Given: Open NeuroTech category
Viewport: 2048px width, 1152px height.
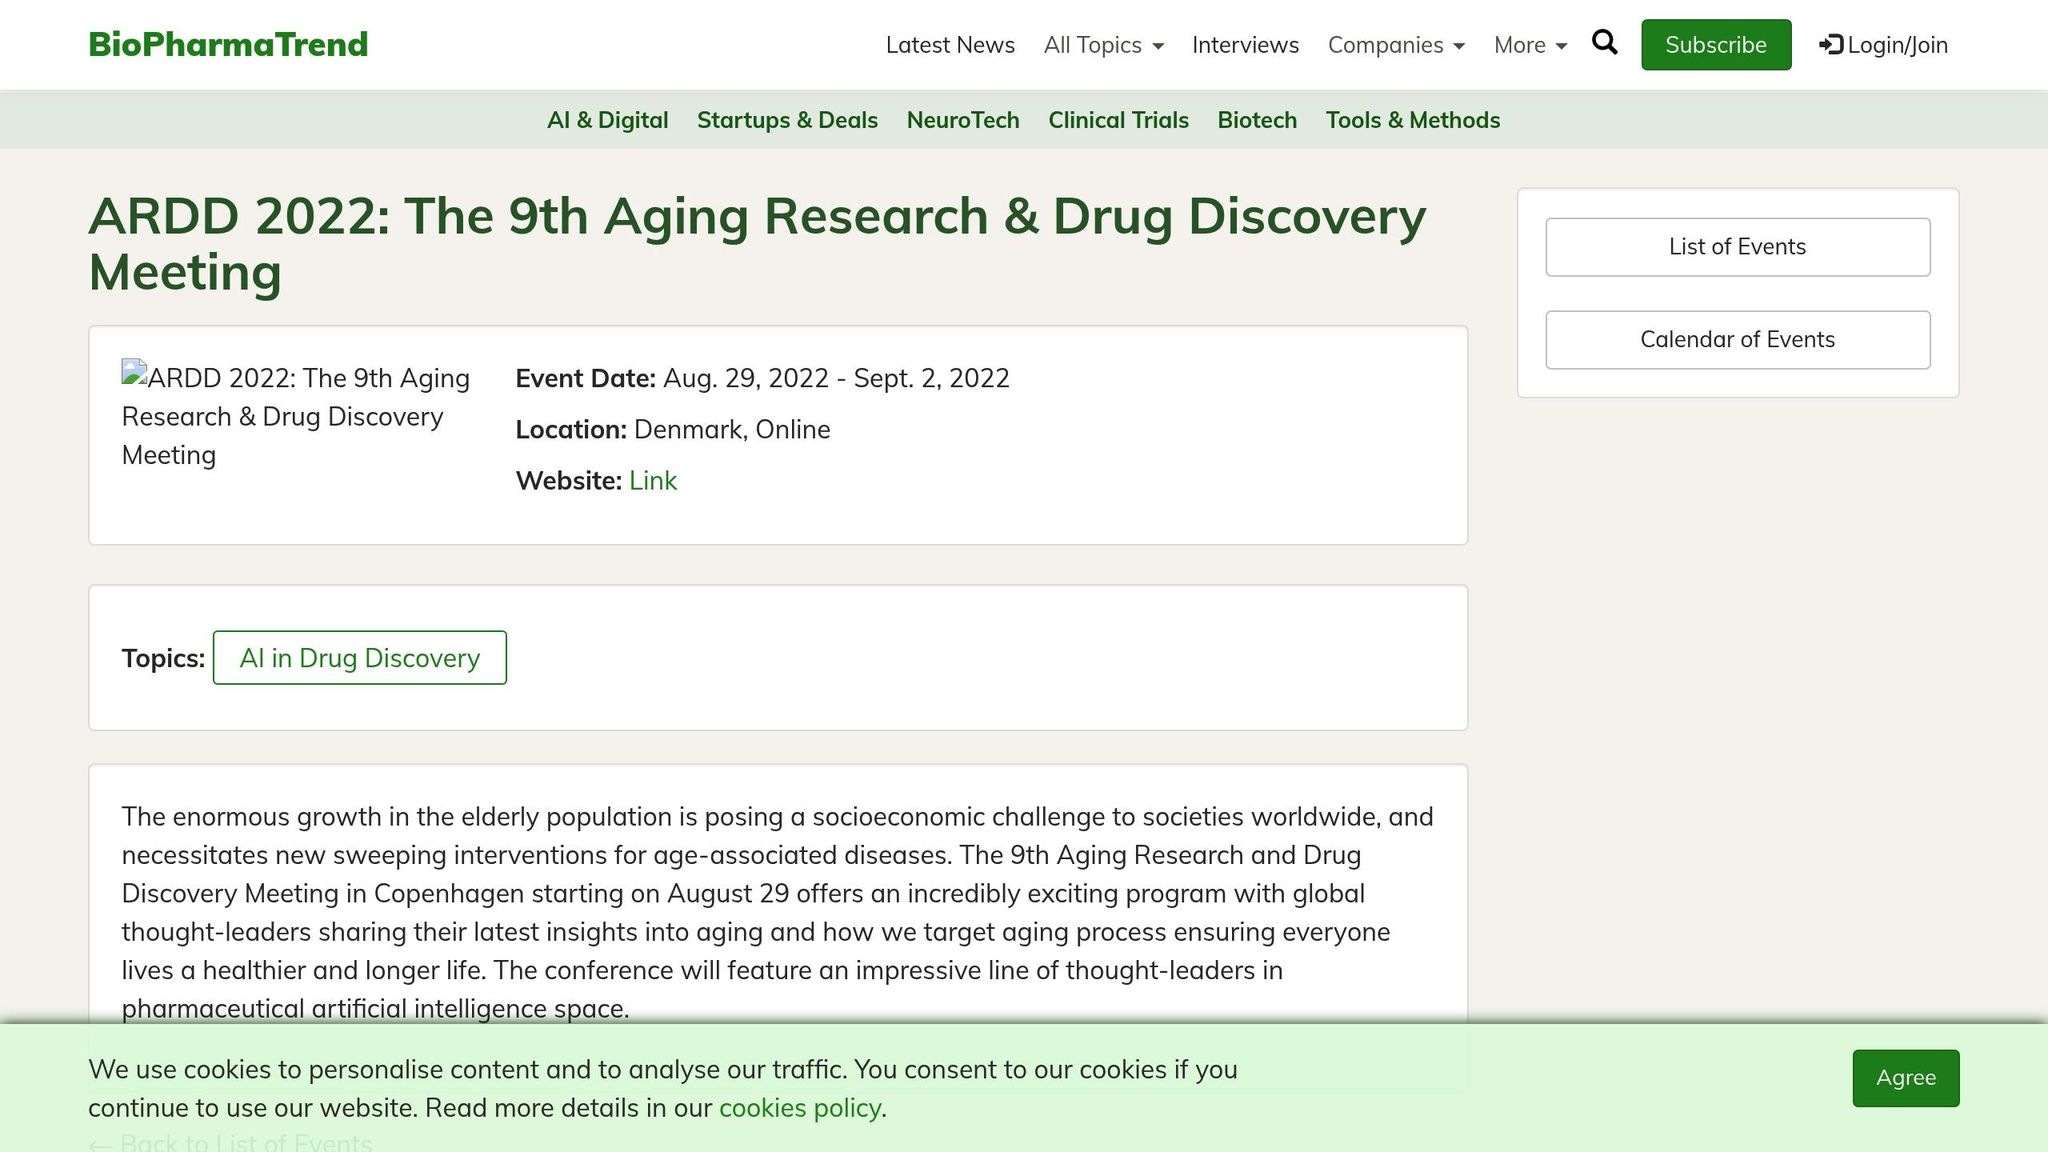Looking at the screenshot, I should [963, 120].
